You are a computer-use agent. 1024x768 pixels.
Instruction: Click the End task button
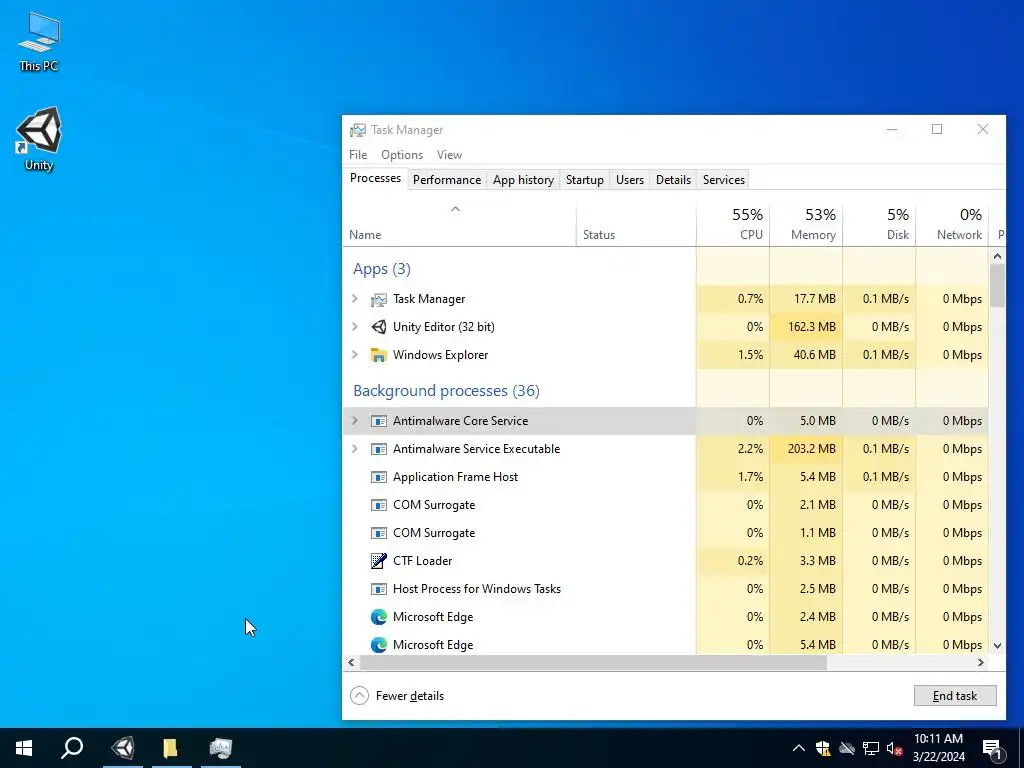pyautogui.click(x=955, y=696)
